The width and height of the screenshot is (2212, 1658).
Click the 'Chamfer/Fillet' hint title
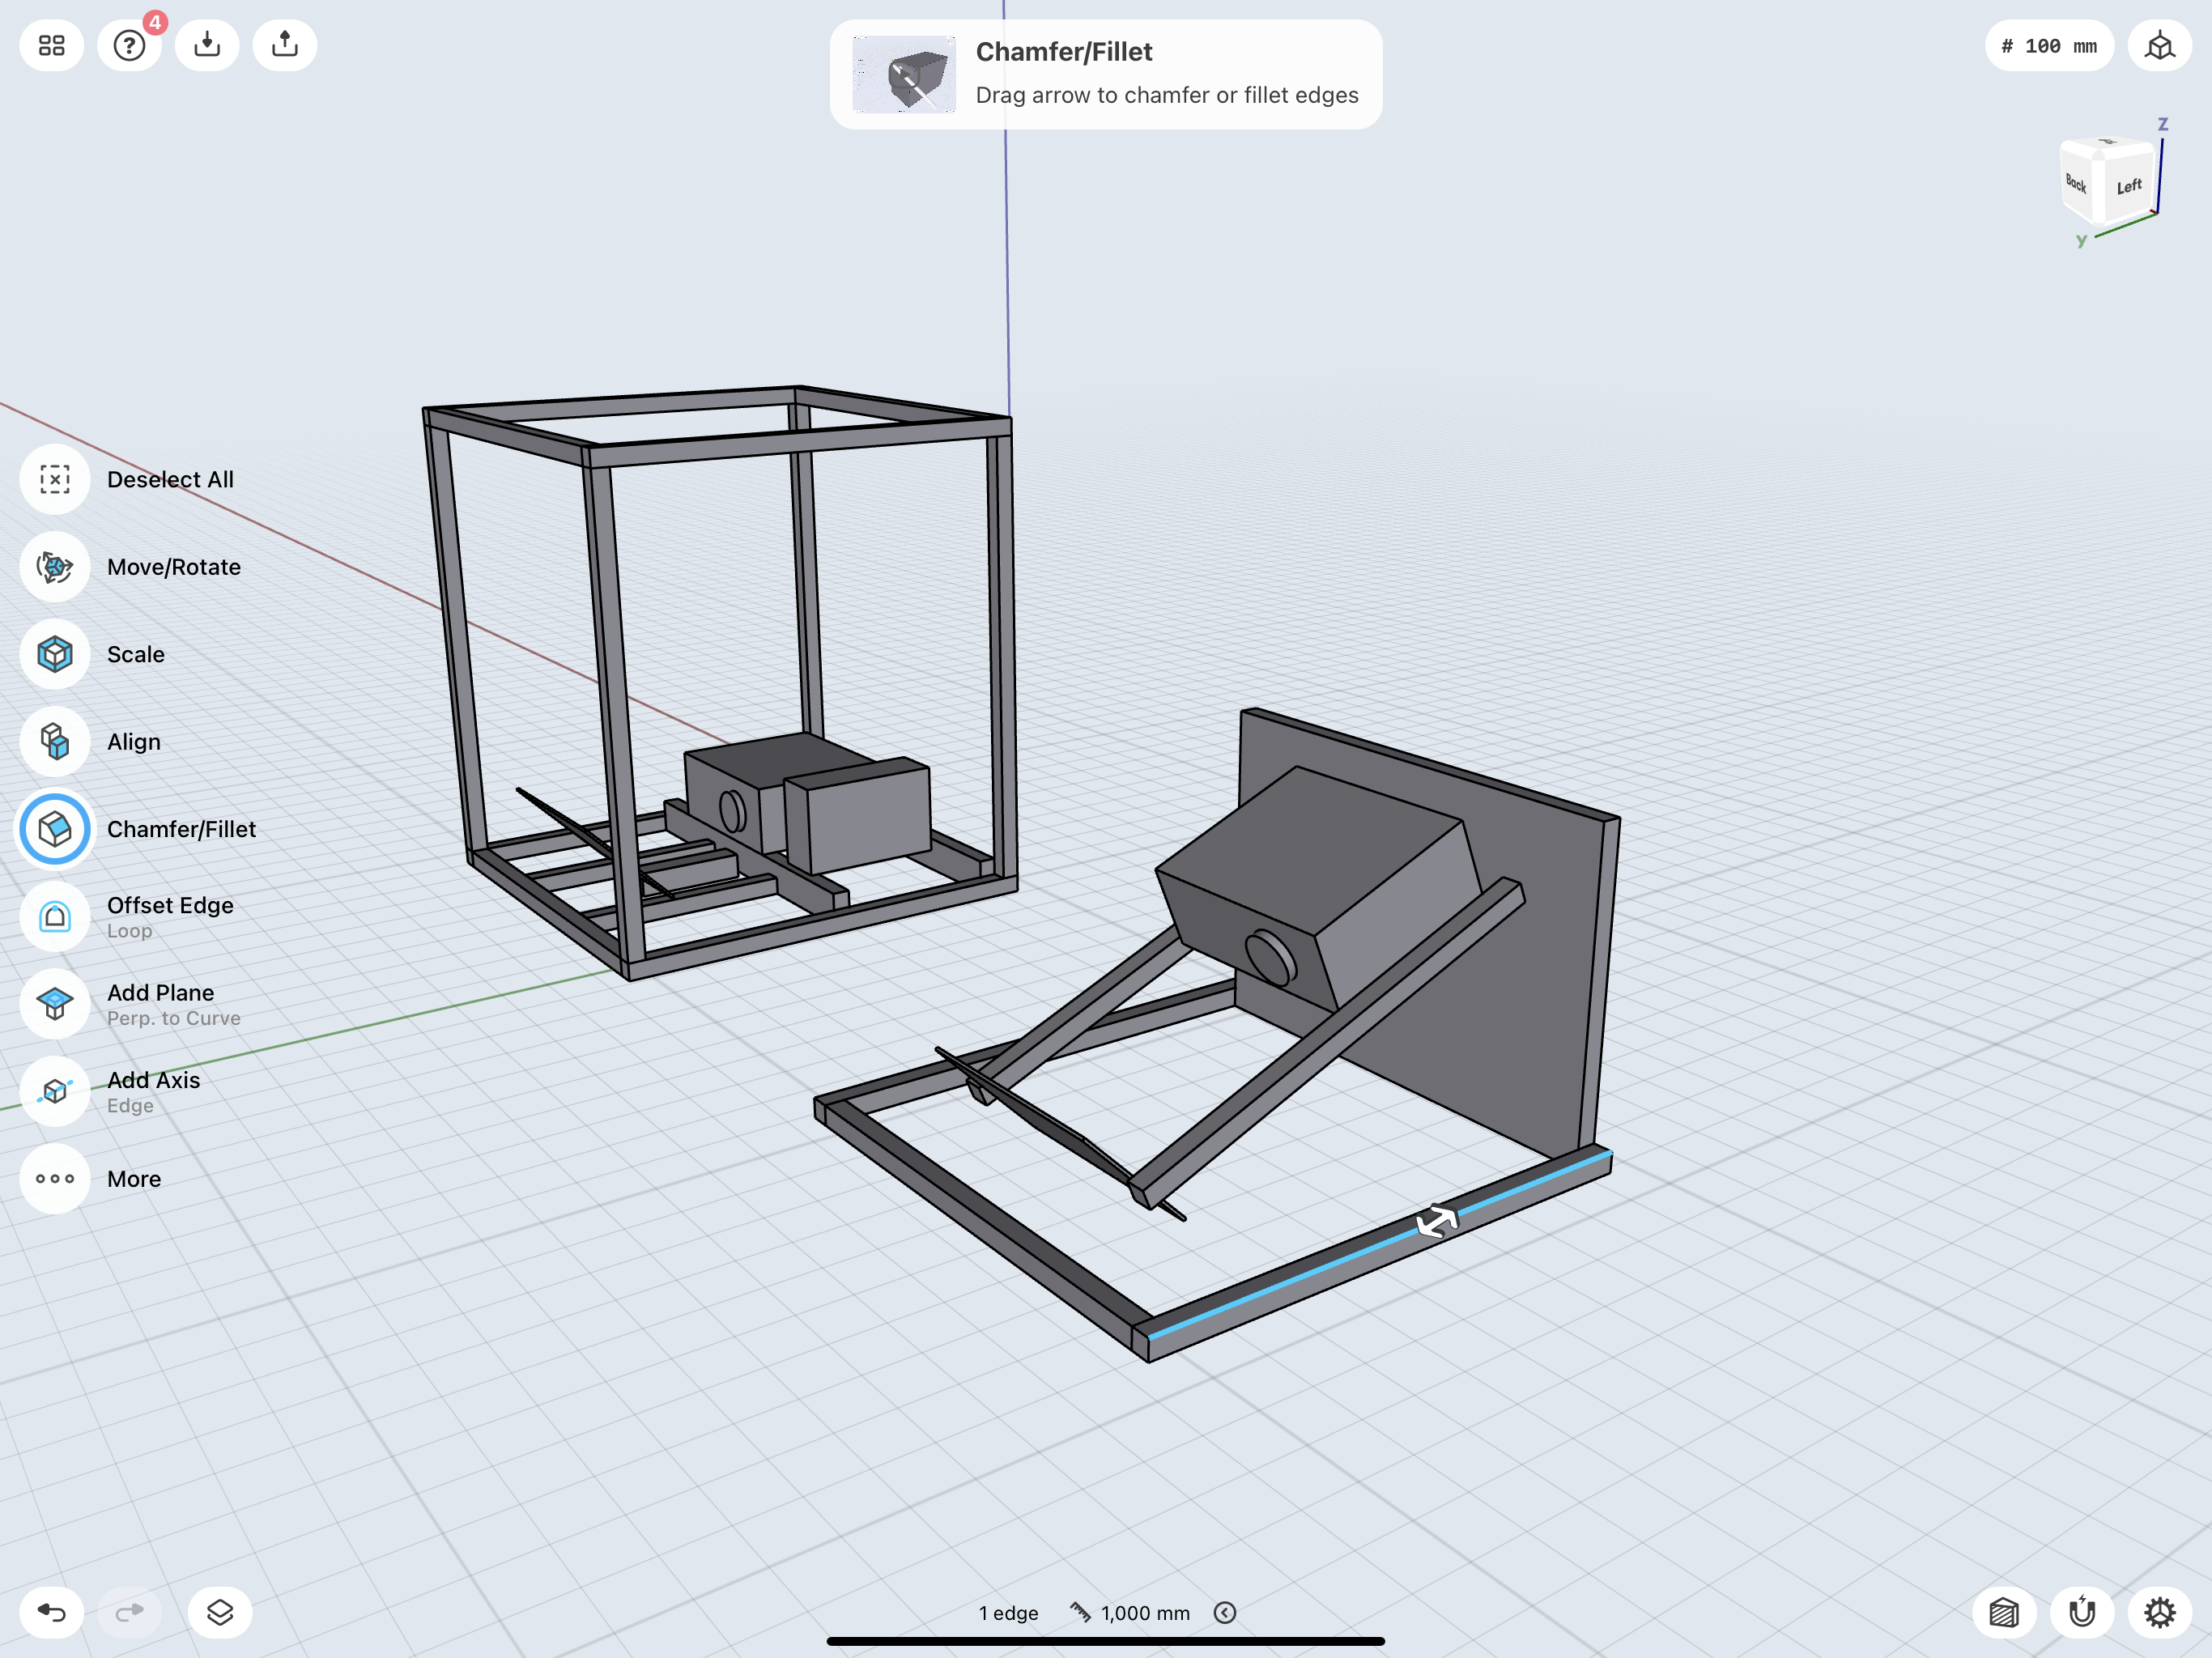point(1064,52)
